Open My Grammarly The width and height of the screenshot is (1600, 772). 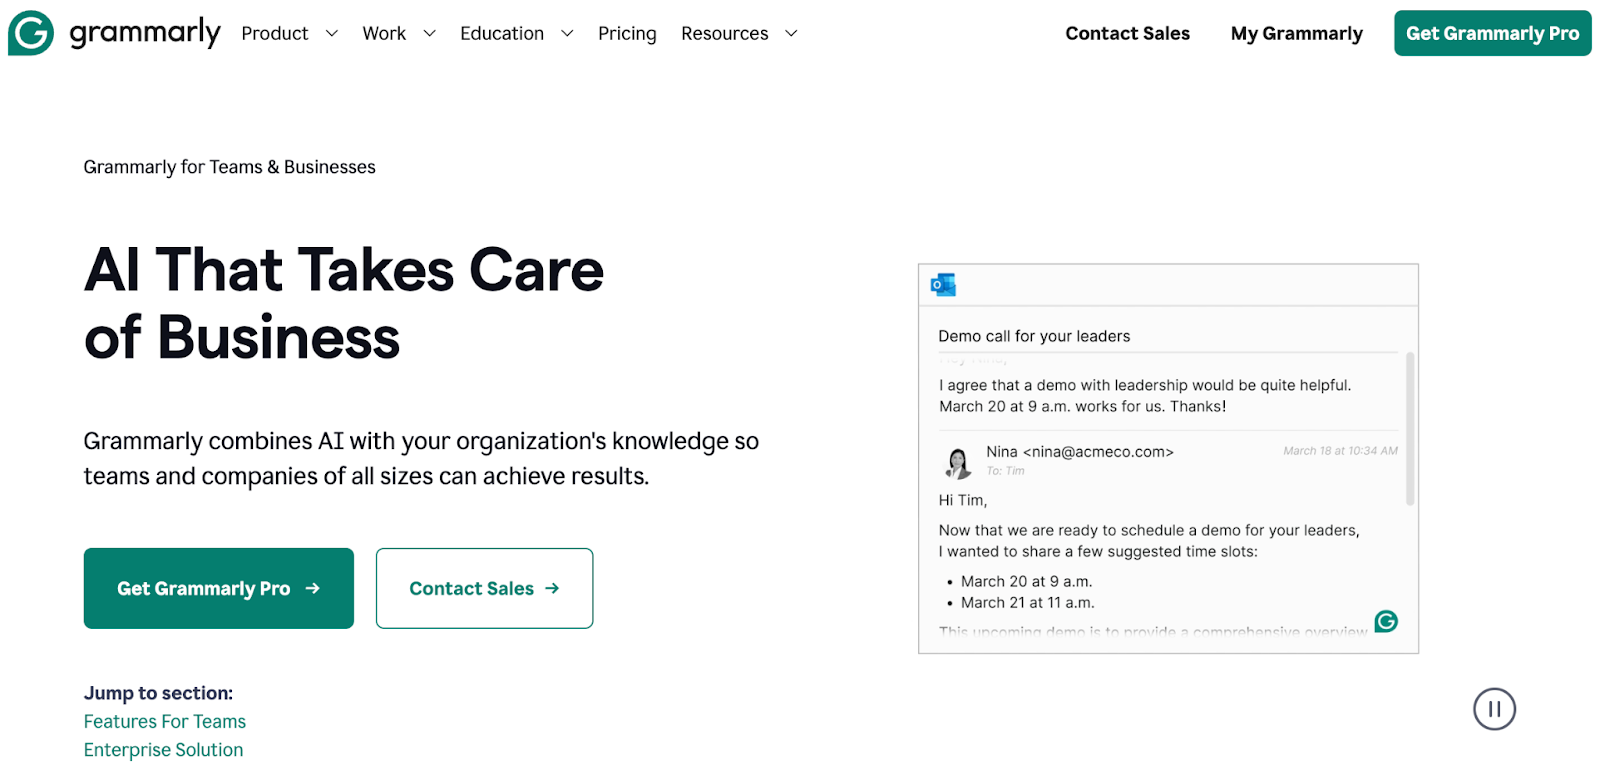coord(1296,33)
